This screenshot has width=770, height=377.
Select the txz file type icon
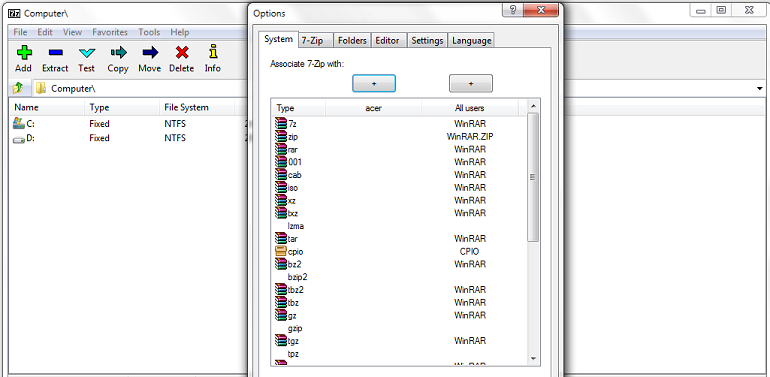pyautogui.click(x=281, y=213)
